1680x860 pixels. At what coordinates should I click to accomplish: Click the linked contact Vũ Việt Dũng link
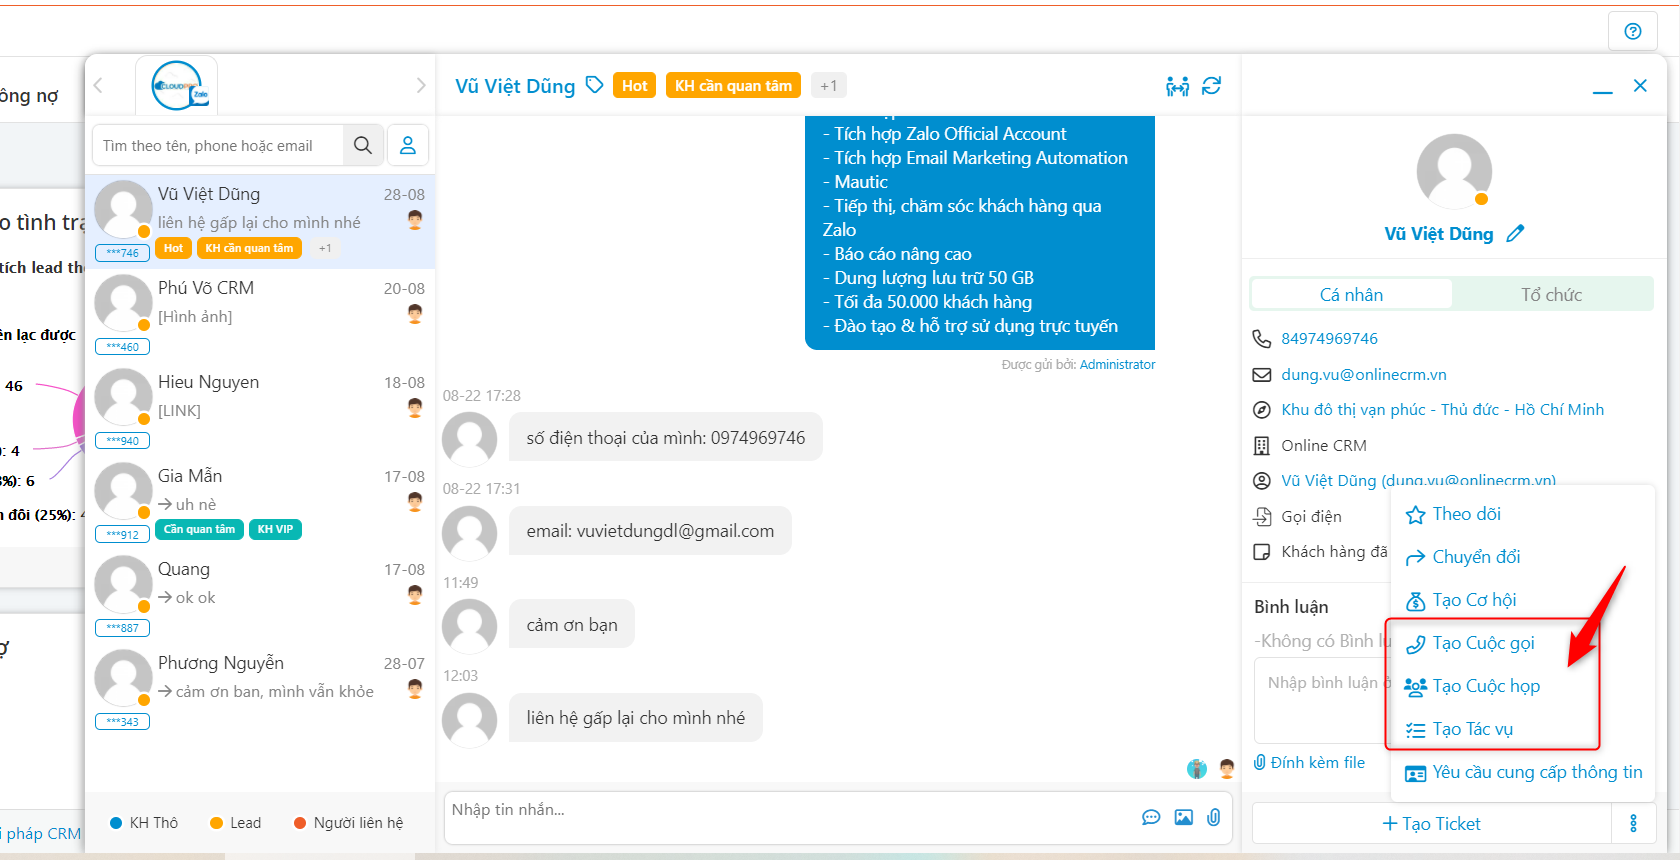click(x=1418, y=481)
